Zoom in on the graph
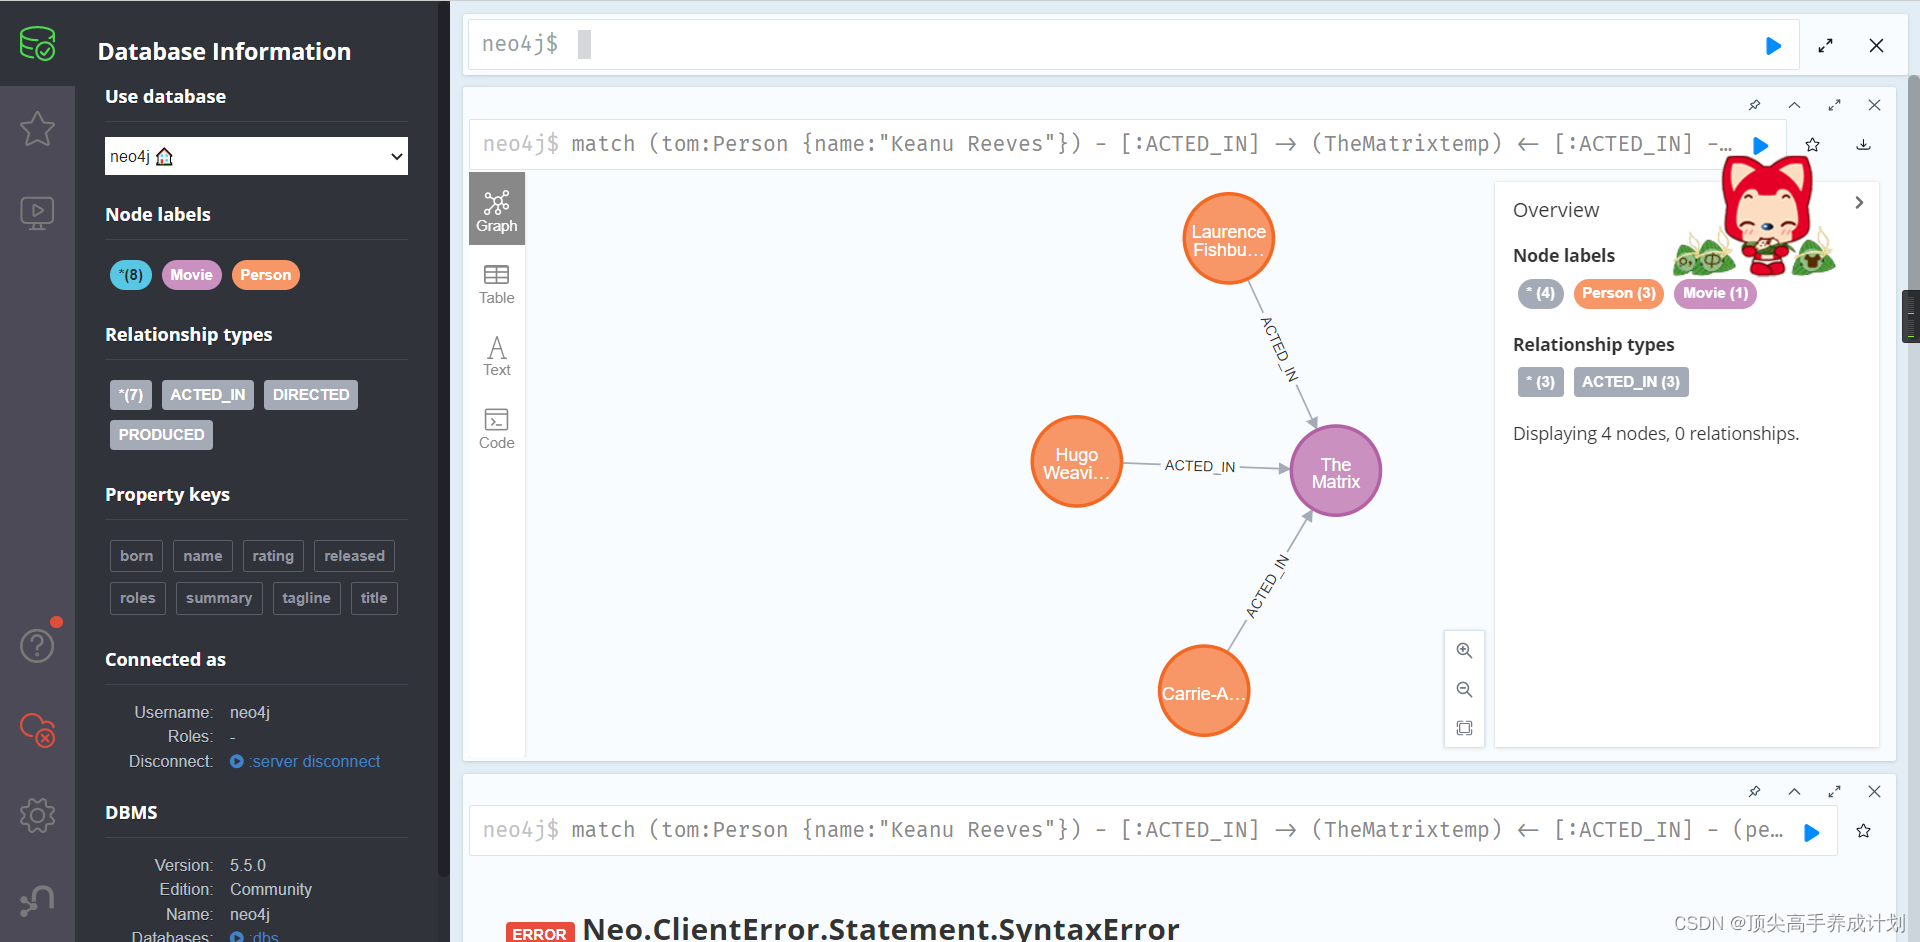Image resolution: width=1920 pixels, height=942 pixels. (1464, 651)
